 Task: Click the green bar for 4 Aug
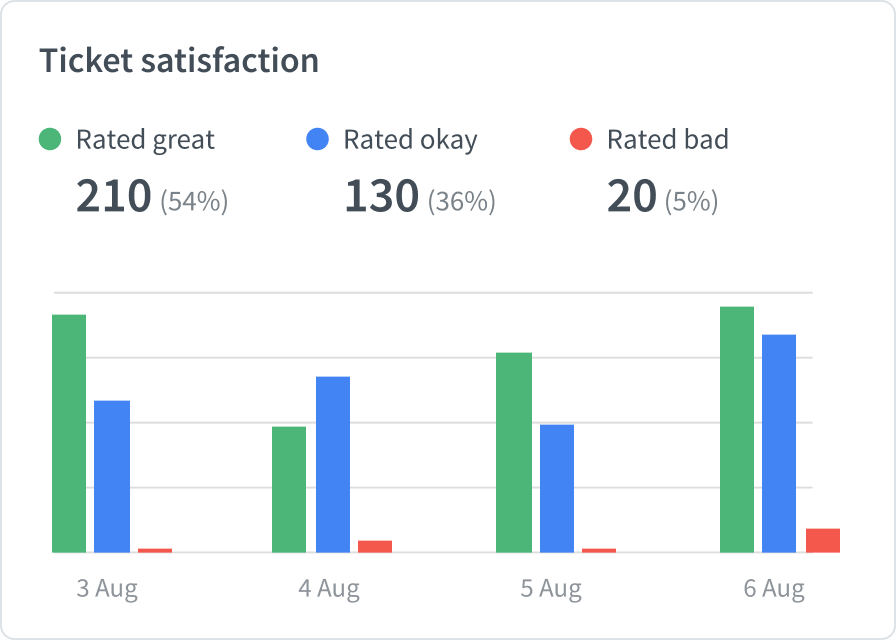pyautogui.click(x=289, y=489)
